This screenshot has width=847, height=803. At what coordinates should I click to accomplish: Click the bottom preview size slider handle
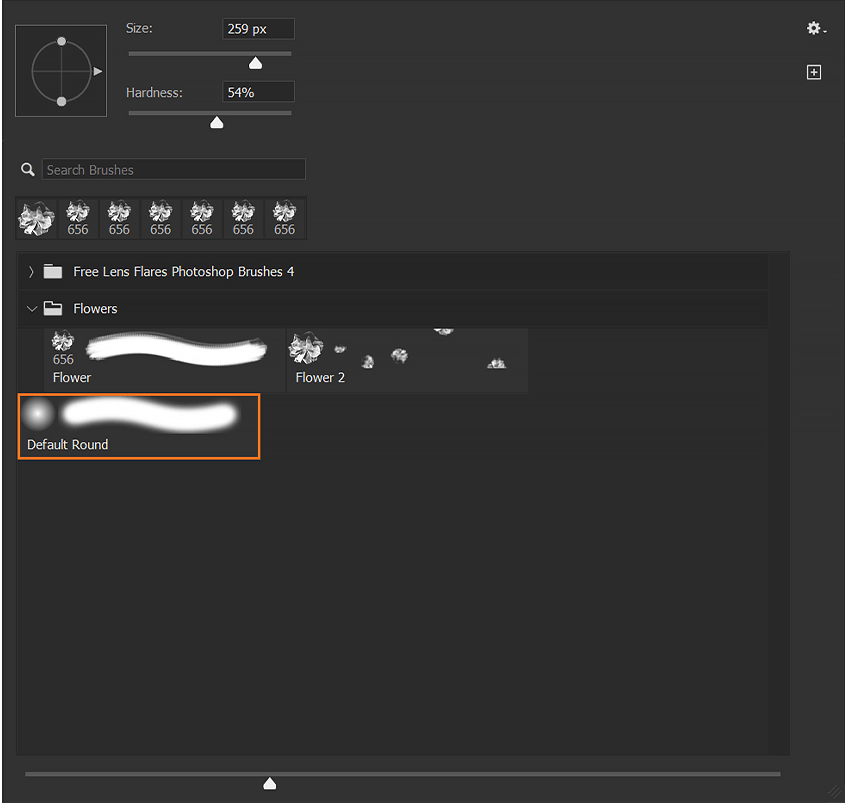click(269, 783)
